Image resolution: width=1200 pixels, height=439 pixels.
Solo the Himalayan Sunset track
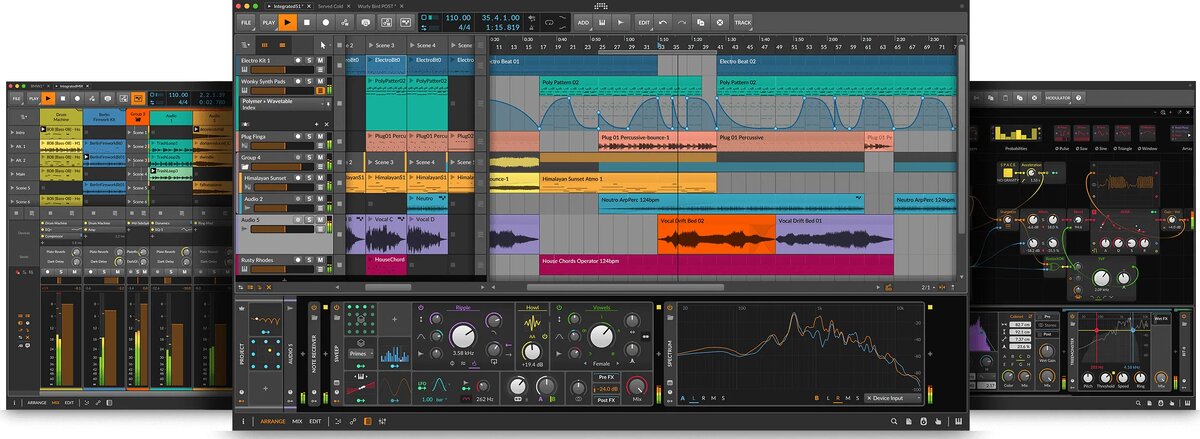[309, 177]
